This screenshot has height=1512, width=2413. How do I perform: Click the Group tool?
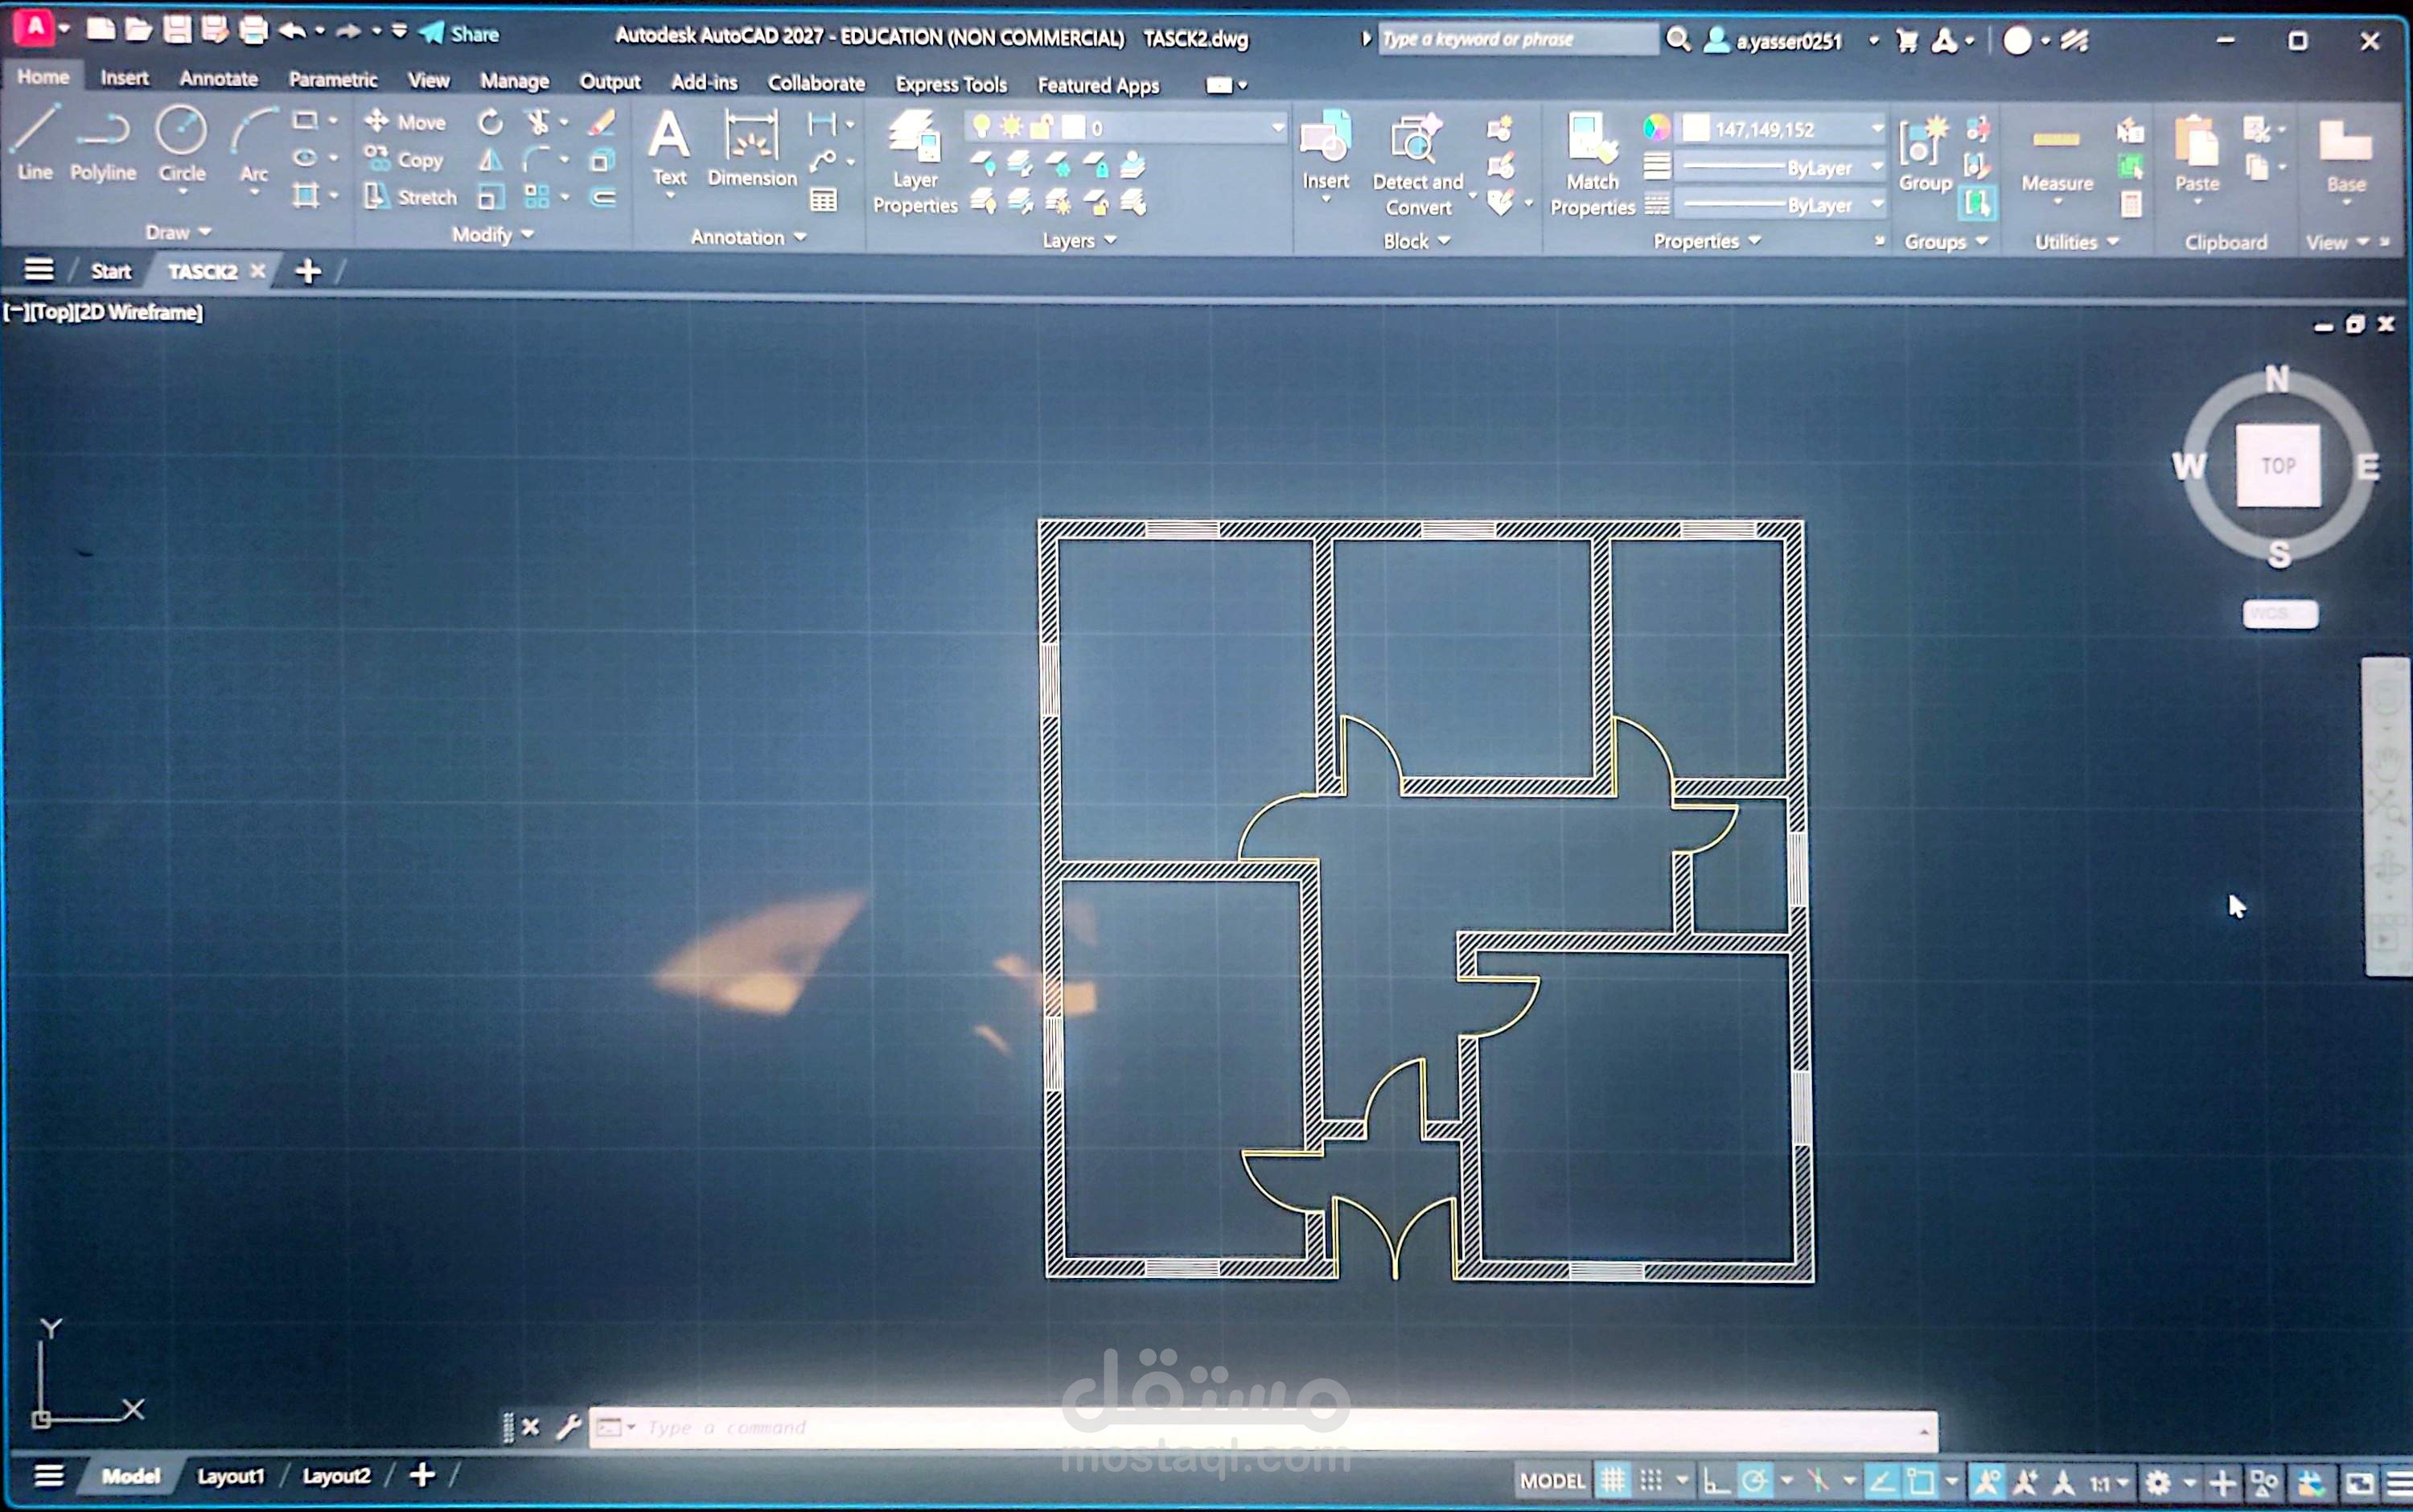[x=1925, y=153]
